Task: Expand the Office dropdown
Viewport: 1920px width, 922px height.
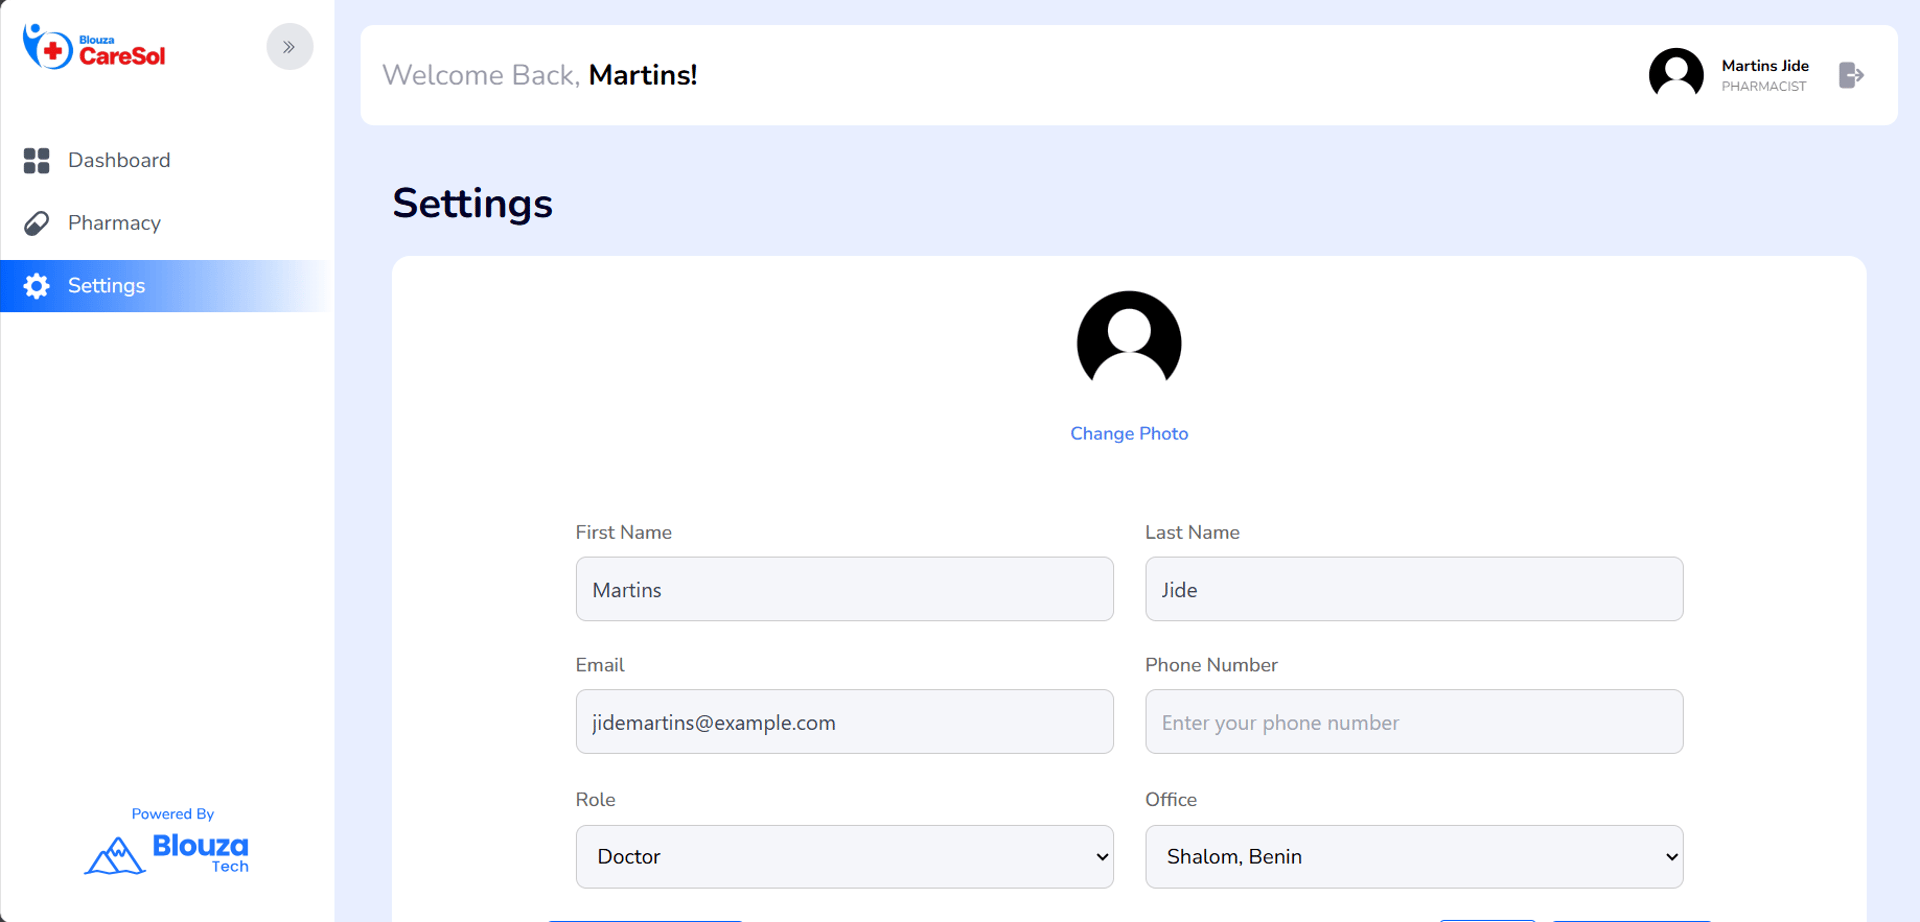Action: tap(1413, 856)
